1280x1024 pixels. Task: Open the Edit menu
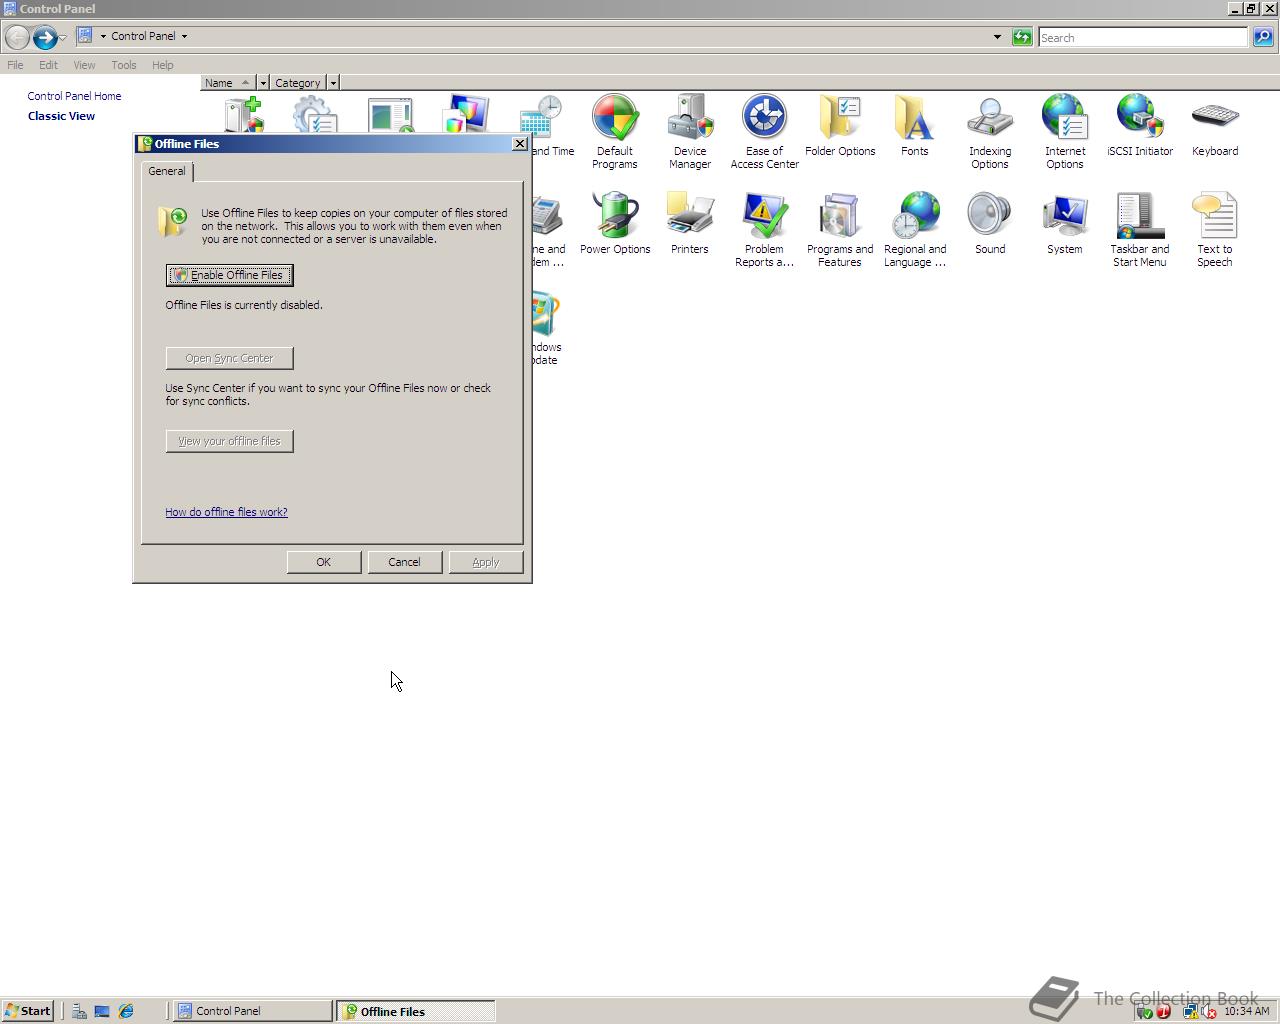[x=48, y=65]
